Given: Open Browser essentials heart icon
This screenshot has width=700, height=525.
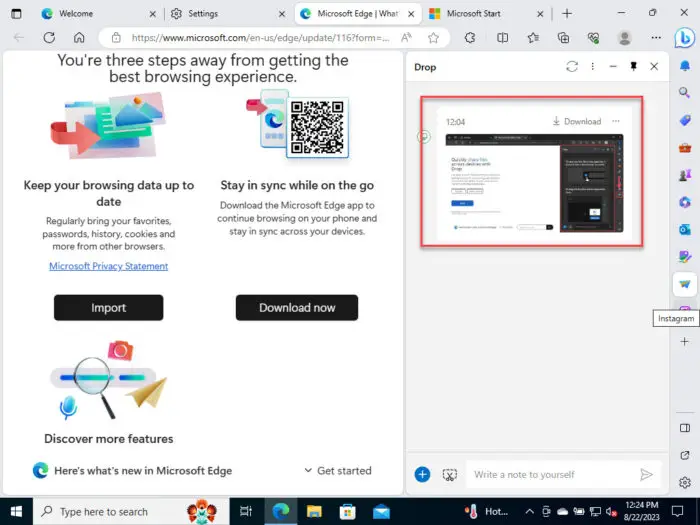Looking at the screenshot, I should pyautogui.click(x=593, y=38).
